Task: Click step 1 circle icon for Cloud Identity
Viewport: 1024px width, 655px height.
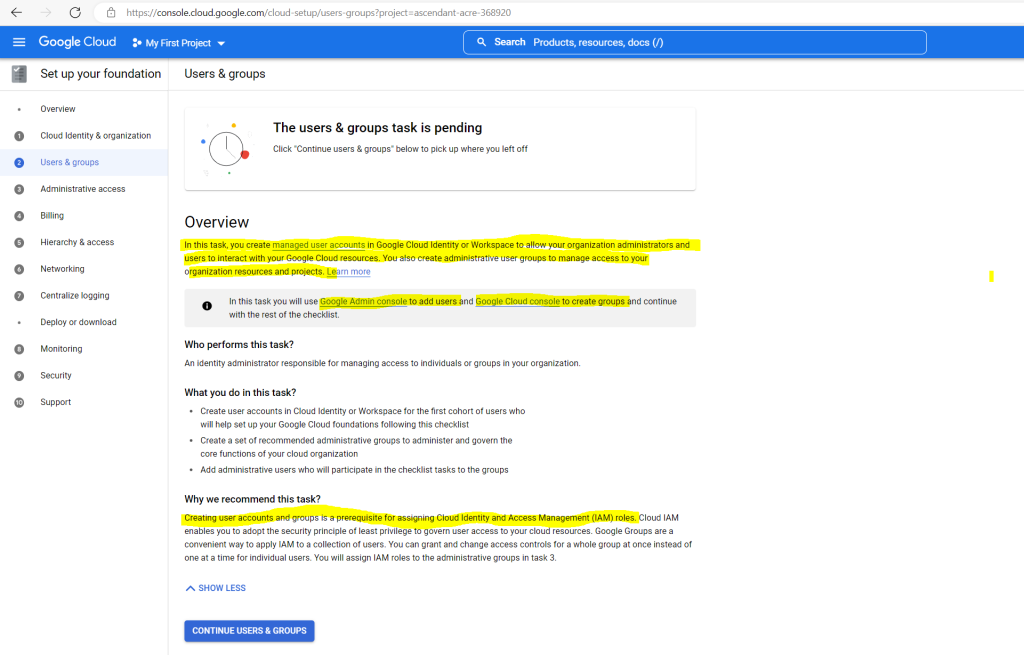Action: tap(19, 136)
